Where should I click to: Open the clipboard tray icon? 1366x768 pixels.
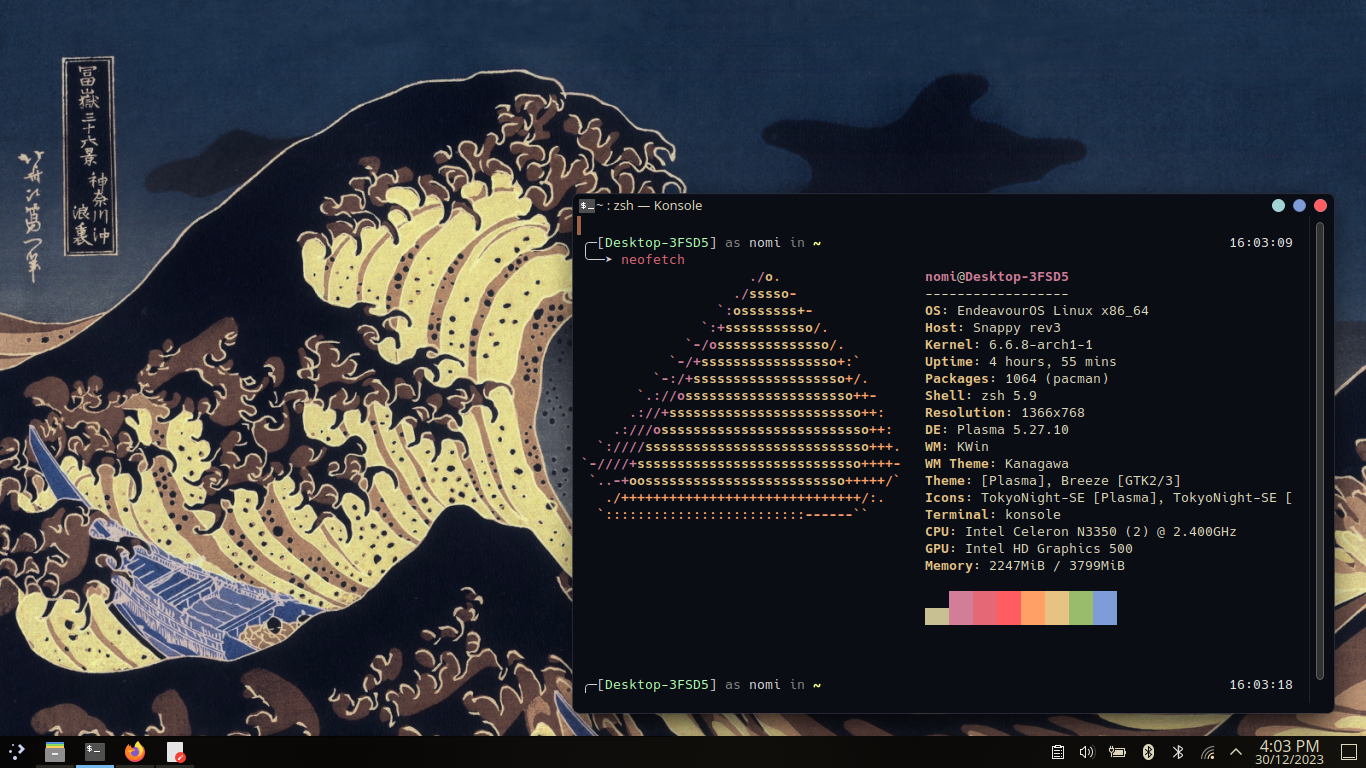(1057, 752)
